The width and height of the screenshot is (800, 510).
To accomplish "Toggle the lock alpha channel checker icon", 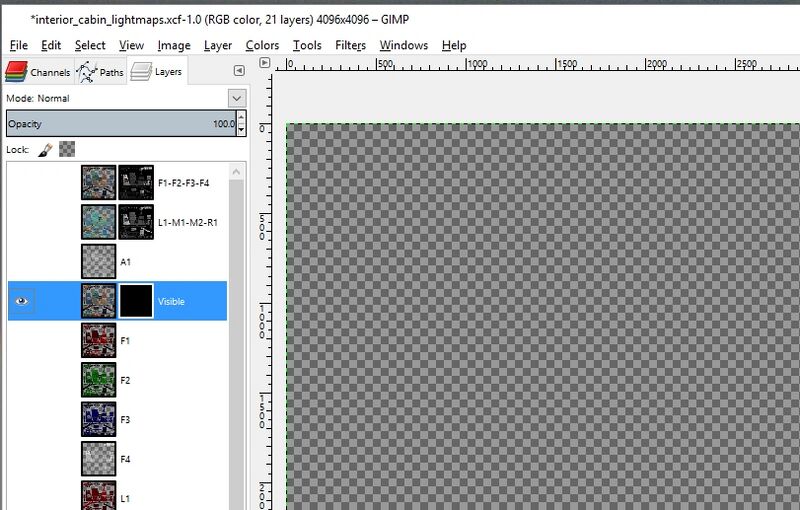I will pyautogui.click(x=67, y=149).
